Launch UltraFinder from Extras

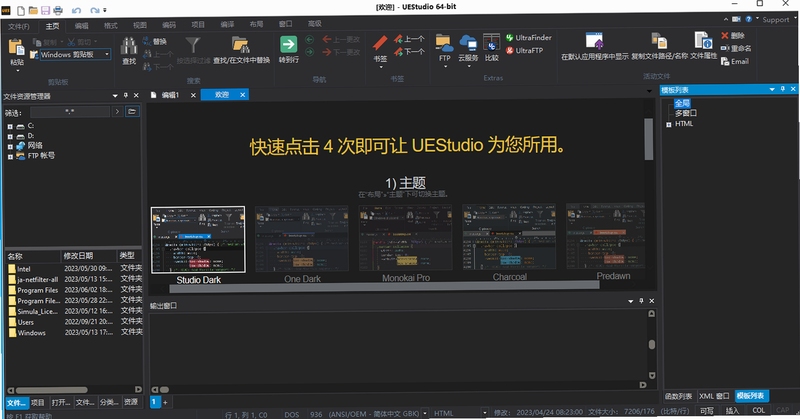tap(529, 38)
